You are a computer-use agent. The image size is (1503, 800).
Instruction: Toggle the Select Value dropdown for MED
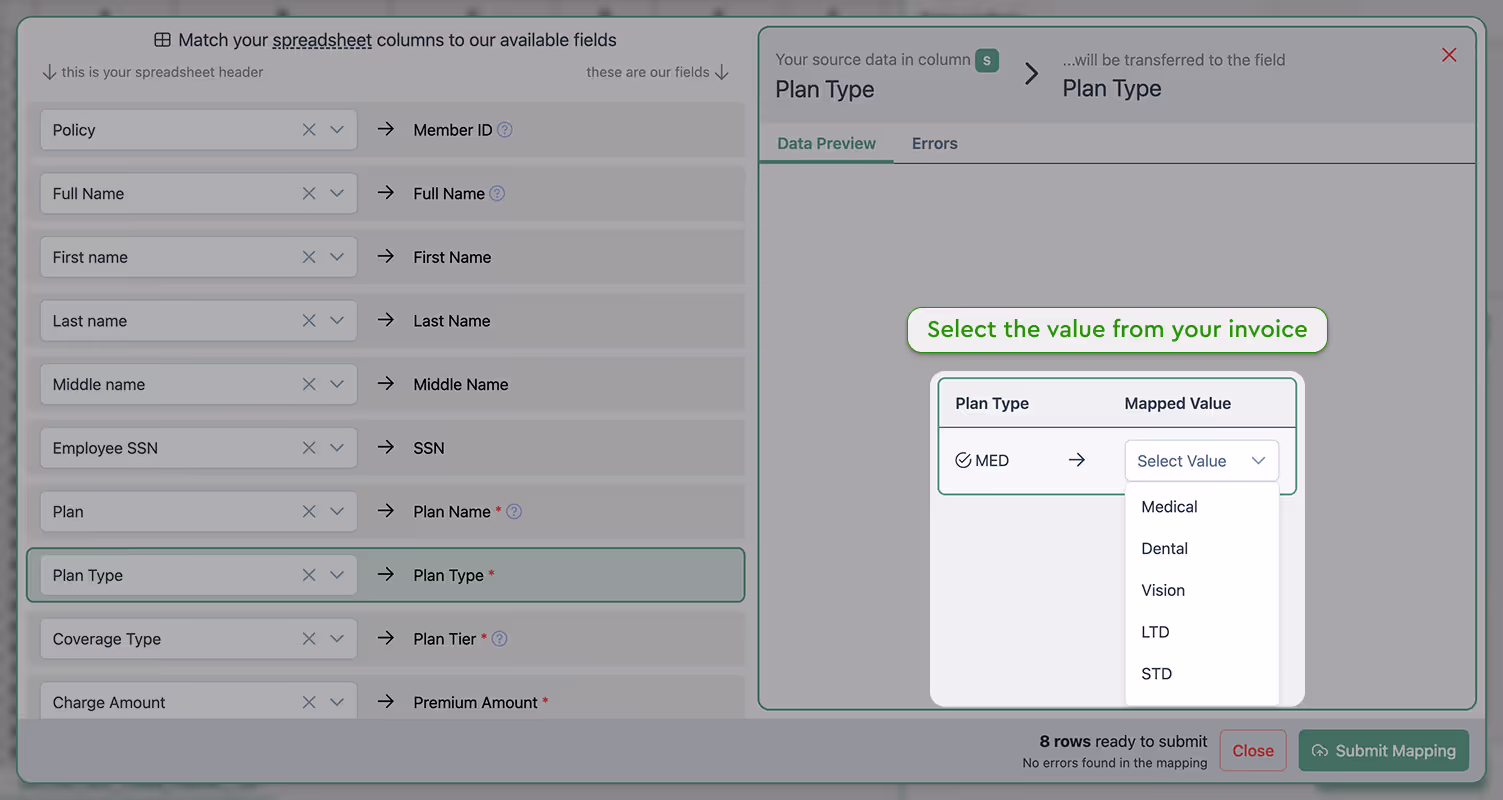point(1202,461)
